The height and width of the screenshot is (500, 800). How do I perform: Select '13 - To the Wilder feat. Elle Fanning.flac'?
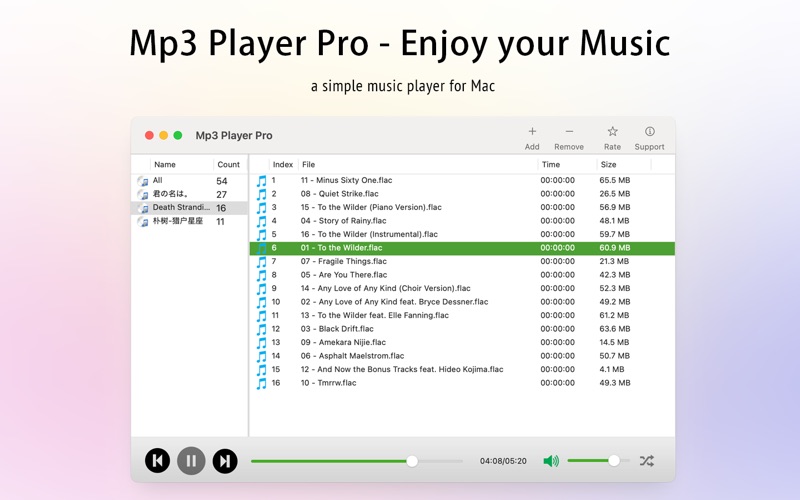tap(374, 315)
